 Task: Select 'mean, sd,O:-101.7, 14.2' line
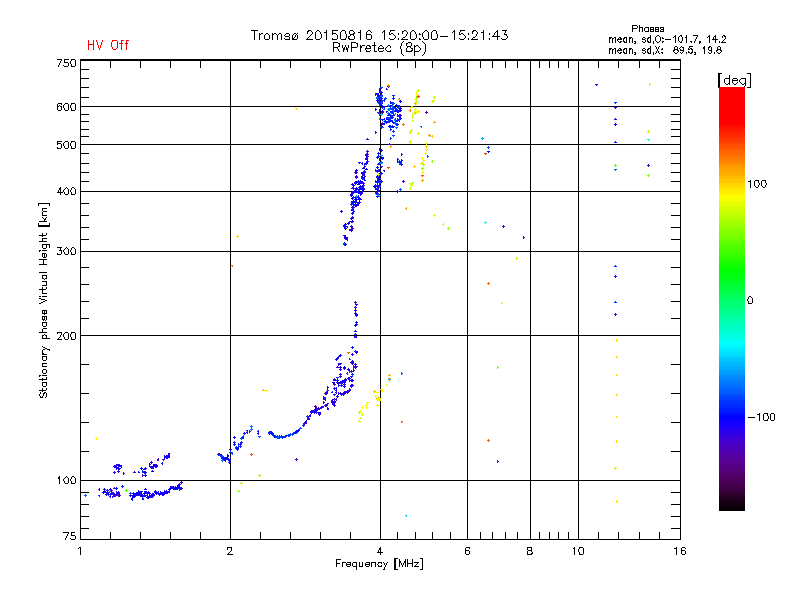tap(667, 39)
